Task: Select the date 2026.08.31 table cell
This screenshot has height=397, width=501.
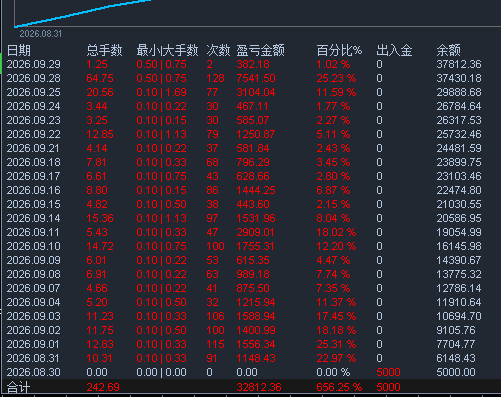Action: pos(34,358)
